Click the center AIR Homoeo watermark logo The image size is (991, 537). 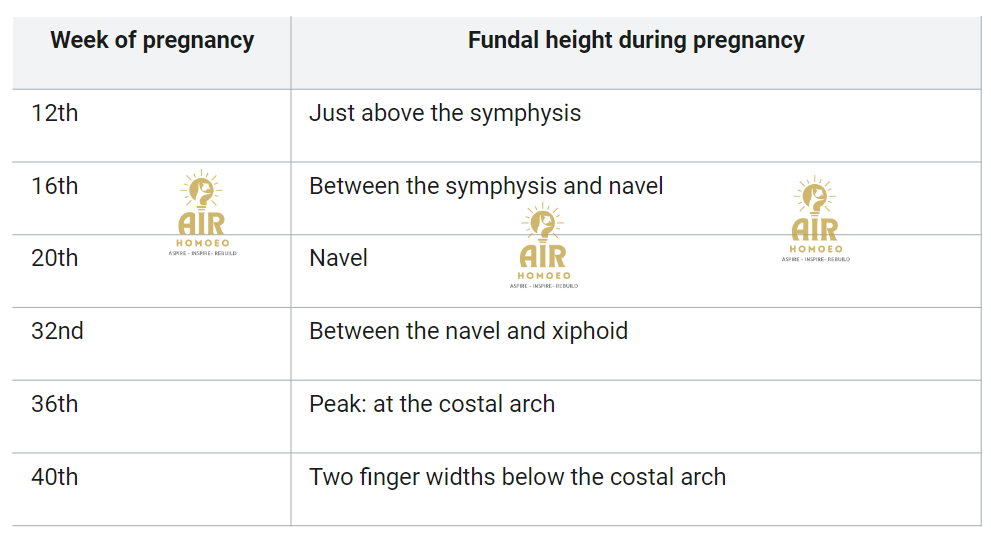click(544, 245)
